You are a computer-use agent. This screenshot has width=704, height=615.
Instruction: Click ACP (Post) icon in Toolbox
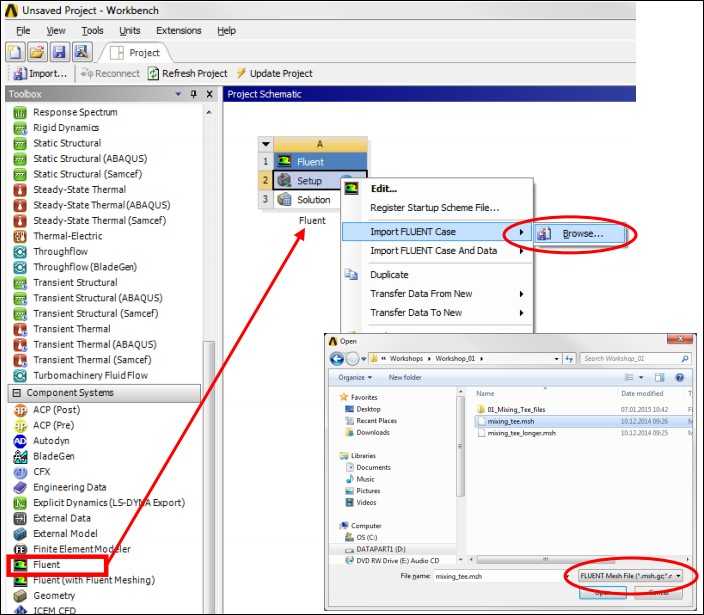pyautogui.click(x=20, y=410)
